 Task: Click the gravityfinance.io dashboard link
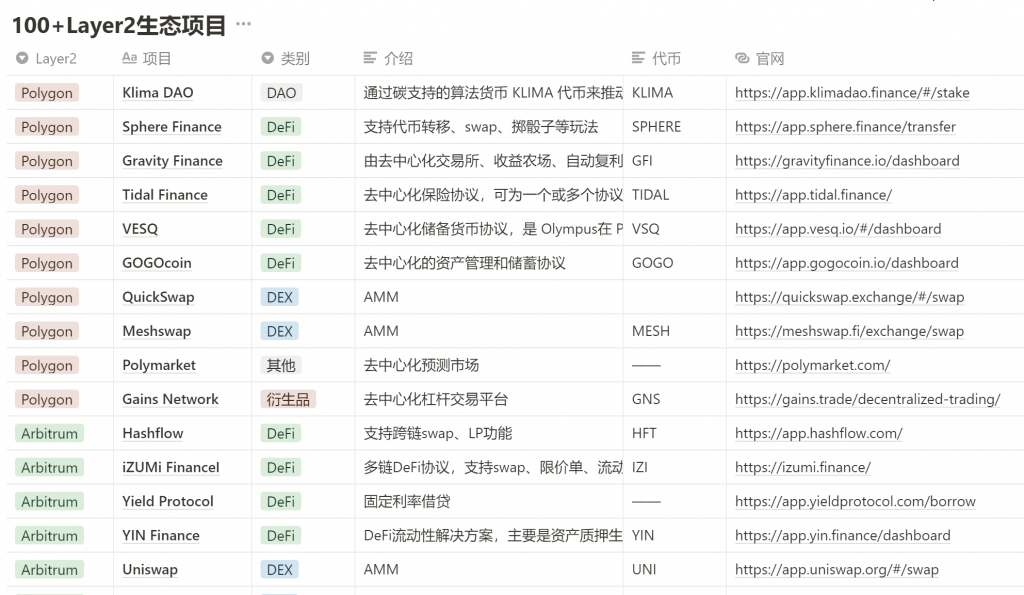(x=846, y=161)
